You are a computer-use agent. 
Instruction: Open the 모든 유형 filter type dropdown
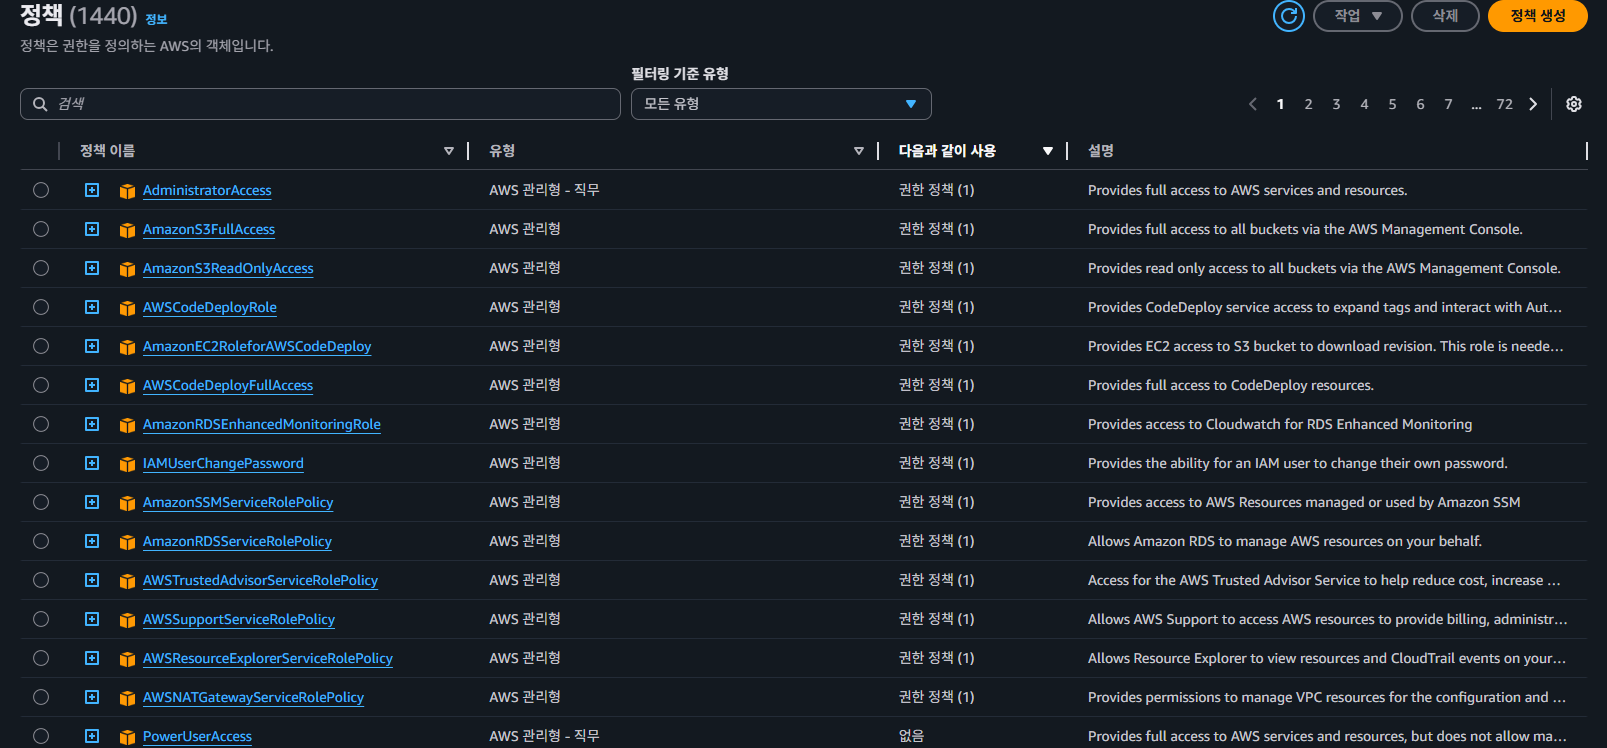781,104
